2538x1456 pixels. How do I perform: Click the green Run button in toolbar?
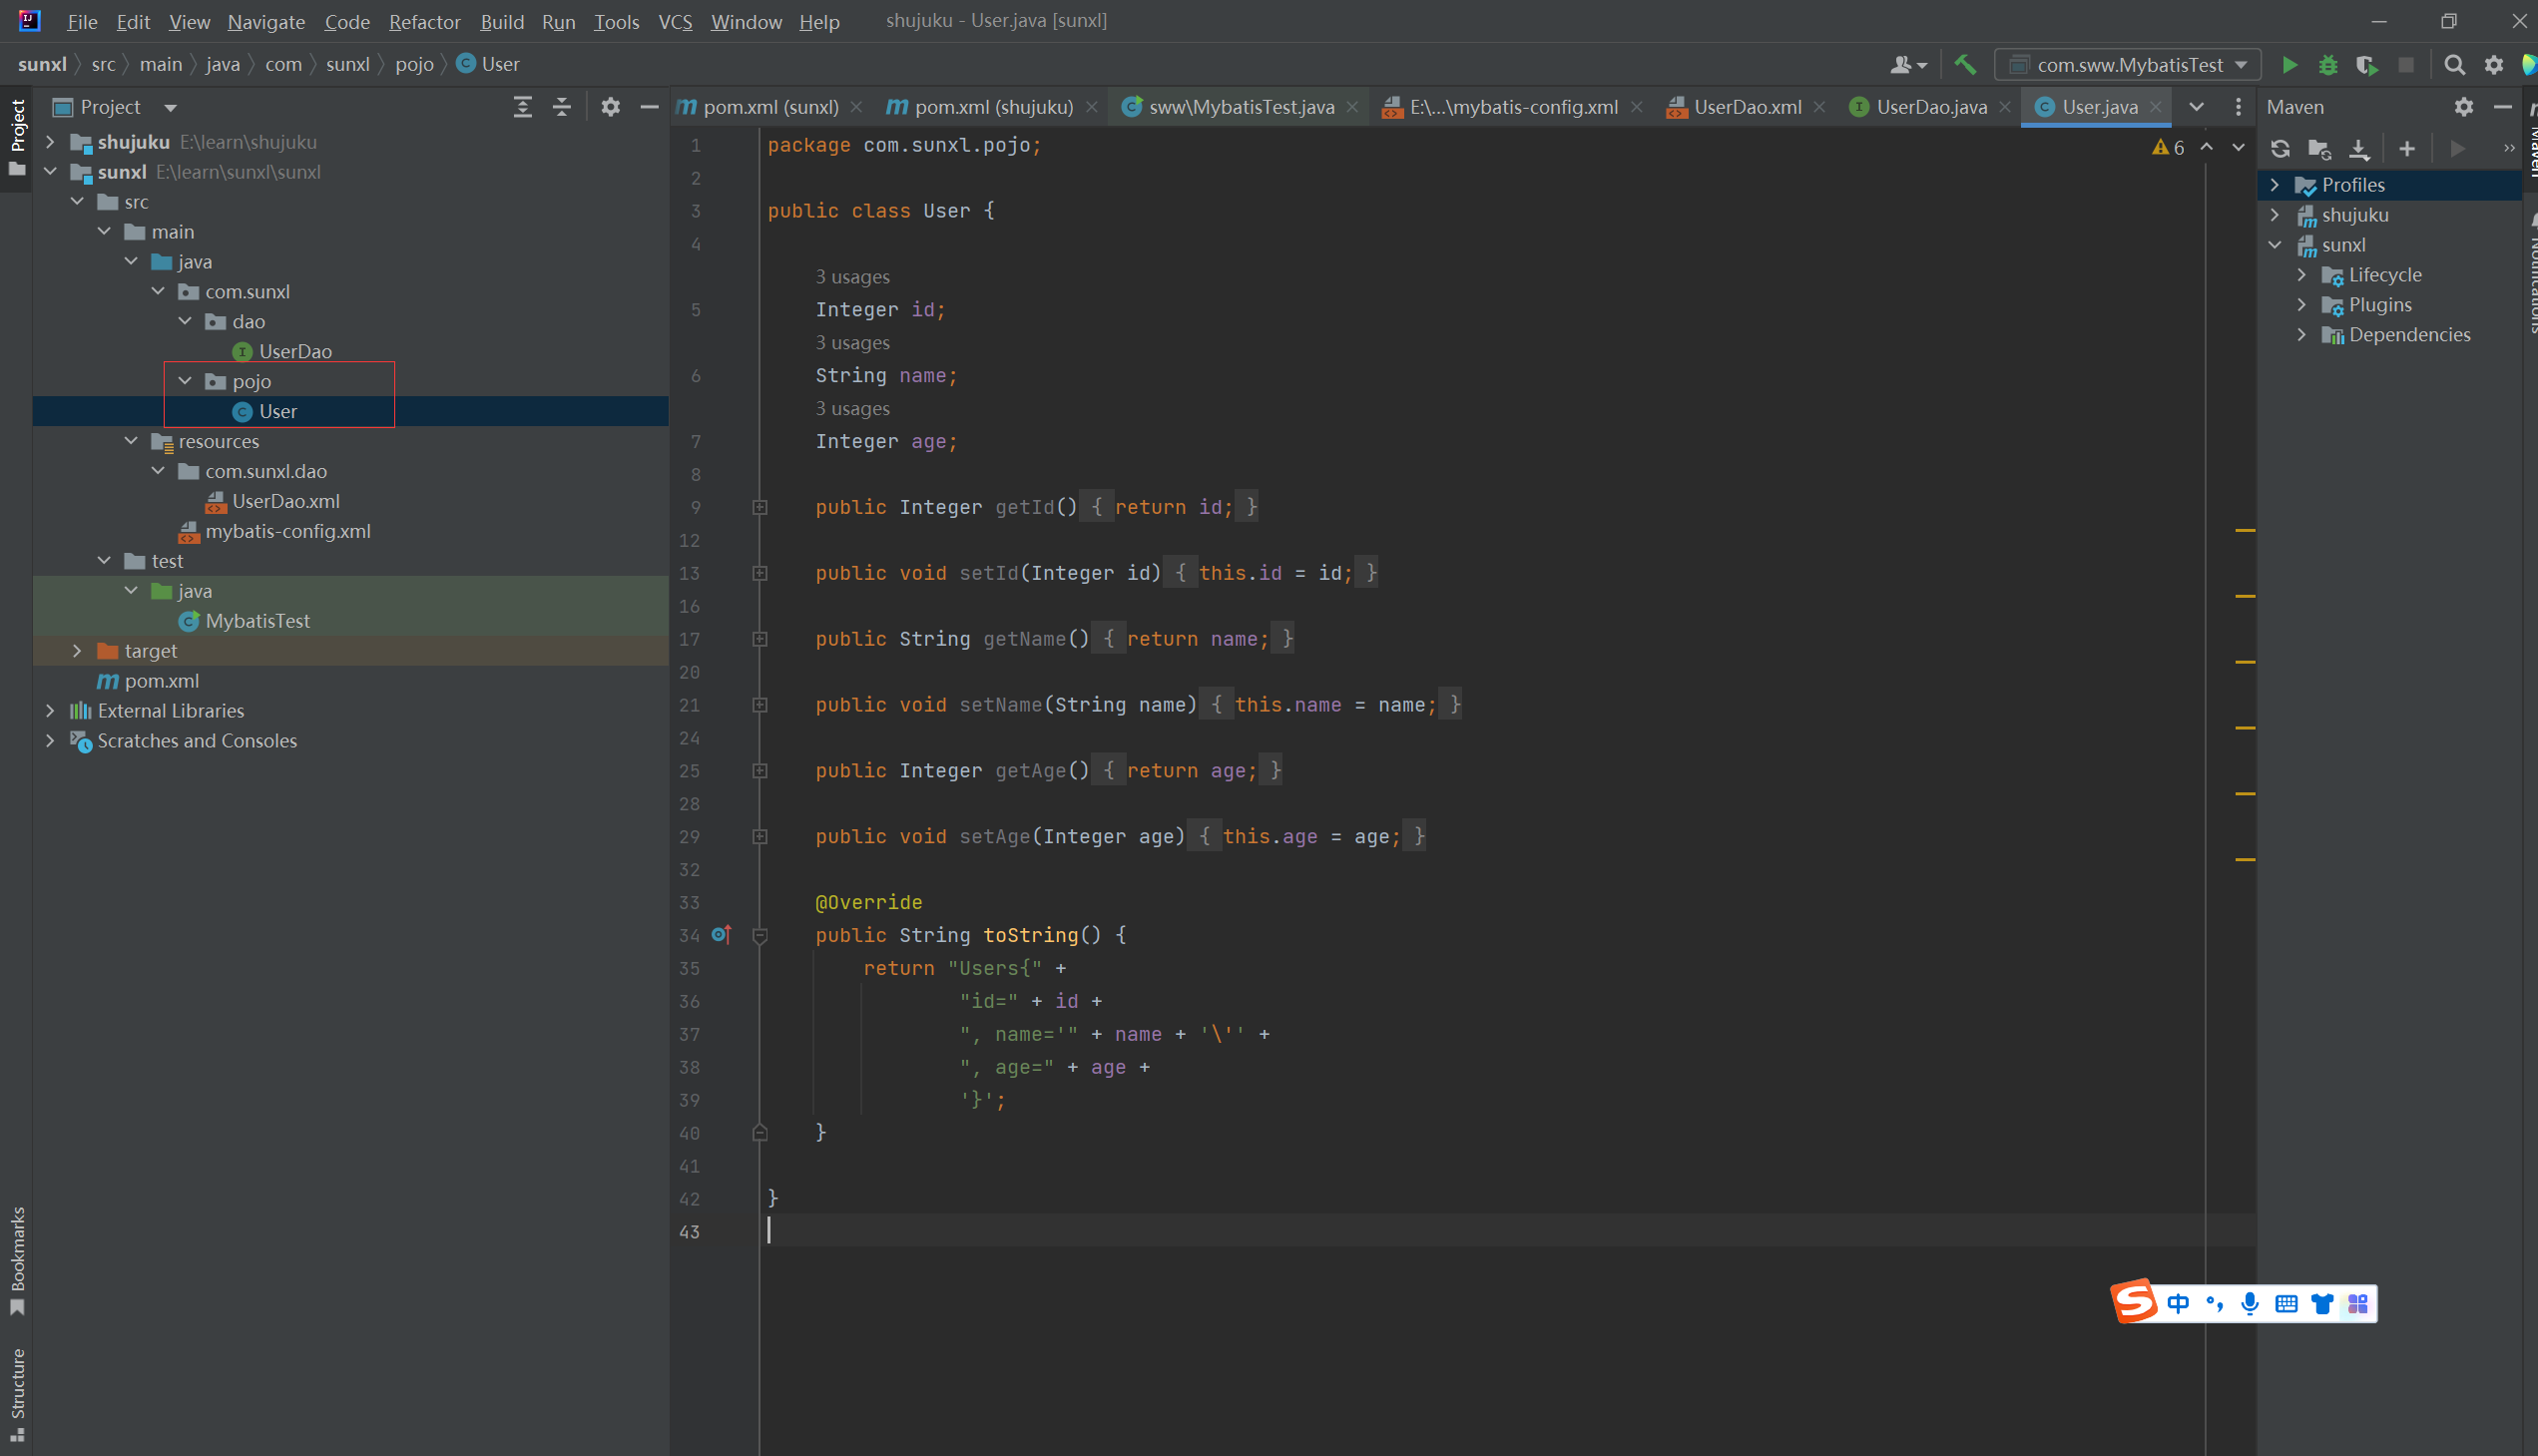[2288, 65]
